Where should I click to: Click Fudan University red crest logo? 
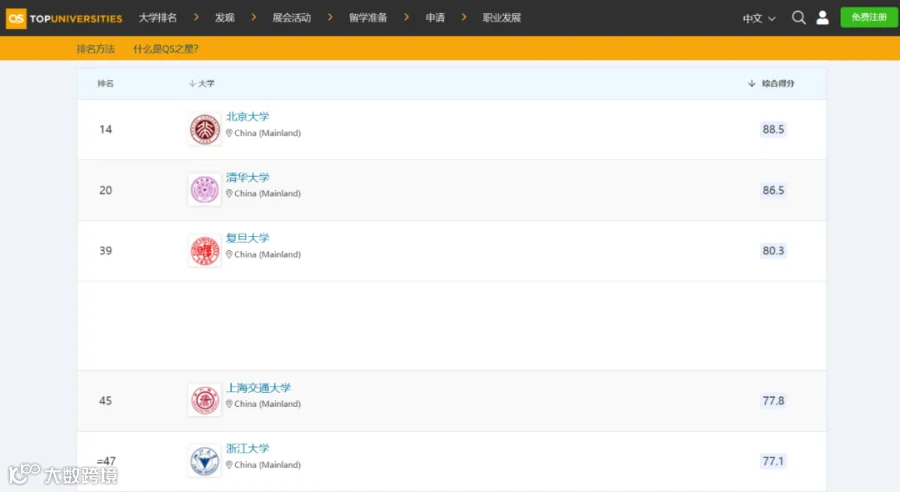205,251
